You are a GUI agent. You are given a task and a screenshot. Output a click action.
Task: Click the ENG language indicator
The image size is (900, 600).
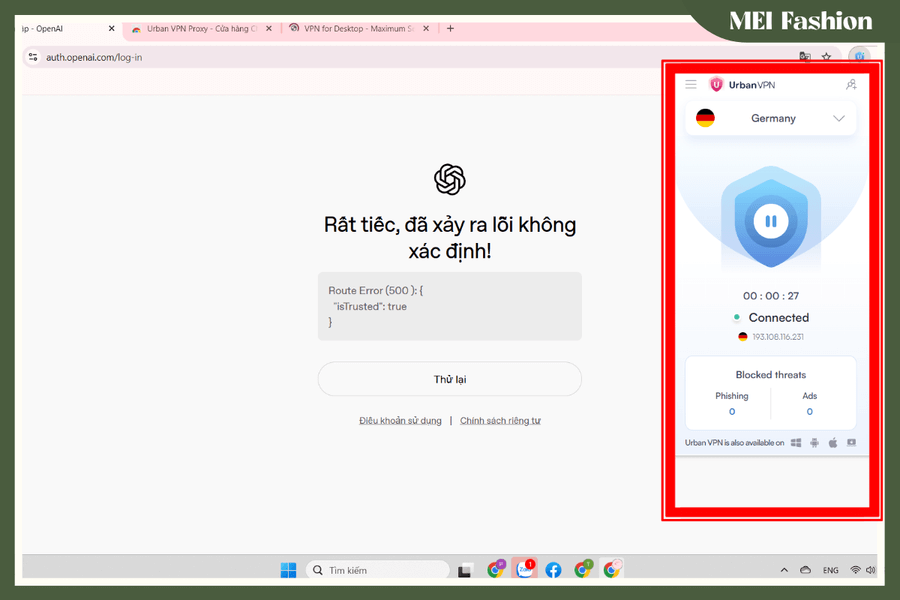coord(831,570)
